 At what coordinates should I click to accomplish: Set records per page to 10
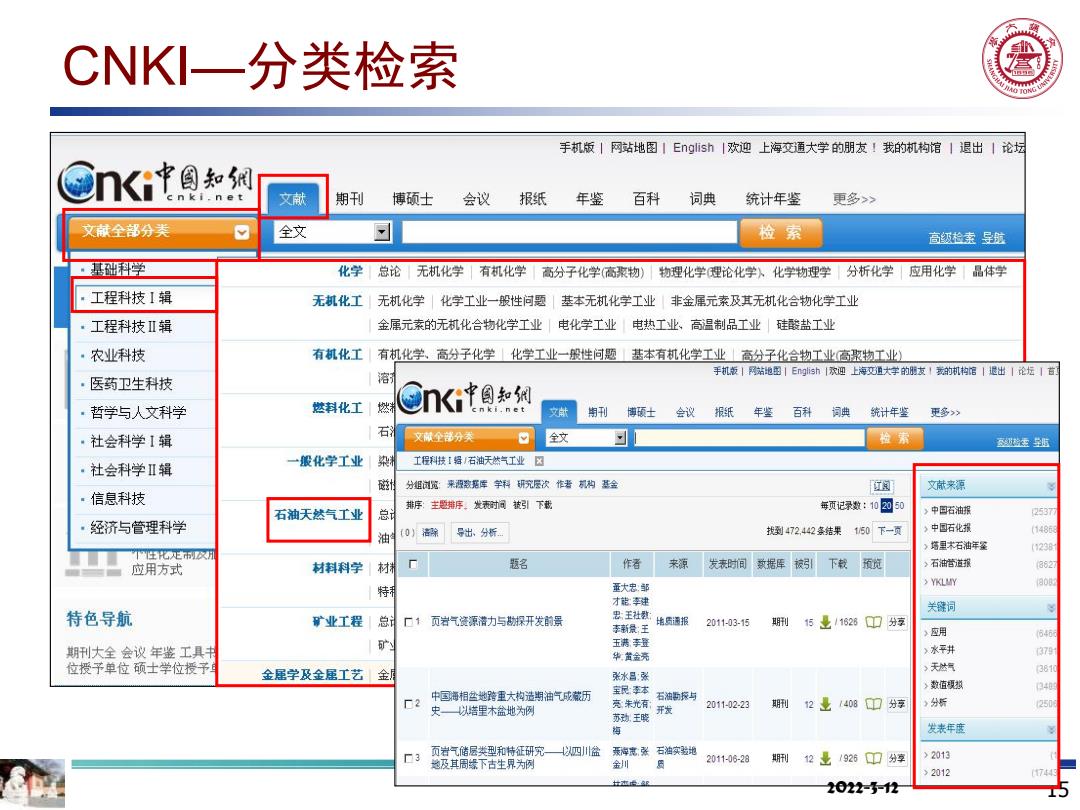pyautogui.click(x=874, y=506)
